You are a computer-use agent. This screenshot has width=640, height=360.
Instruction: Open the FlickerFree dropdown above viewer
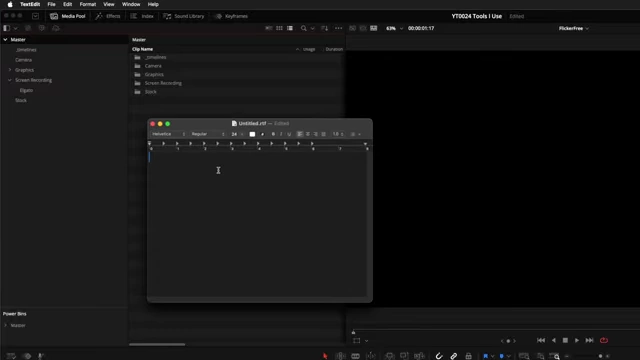[573, 28]
